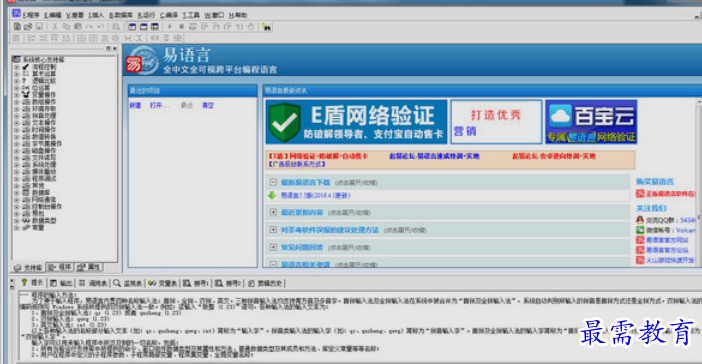Toggle the second panel layout toolbar icon

(x=143, y=27)
